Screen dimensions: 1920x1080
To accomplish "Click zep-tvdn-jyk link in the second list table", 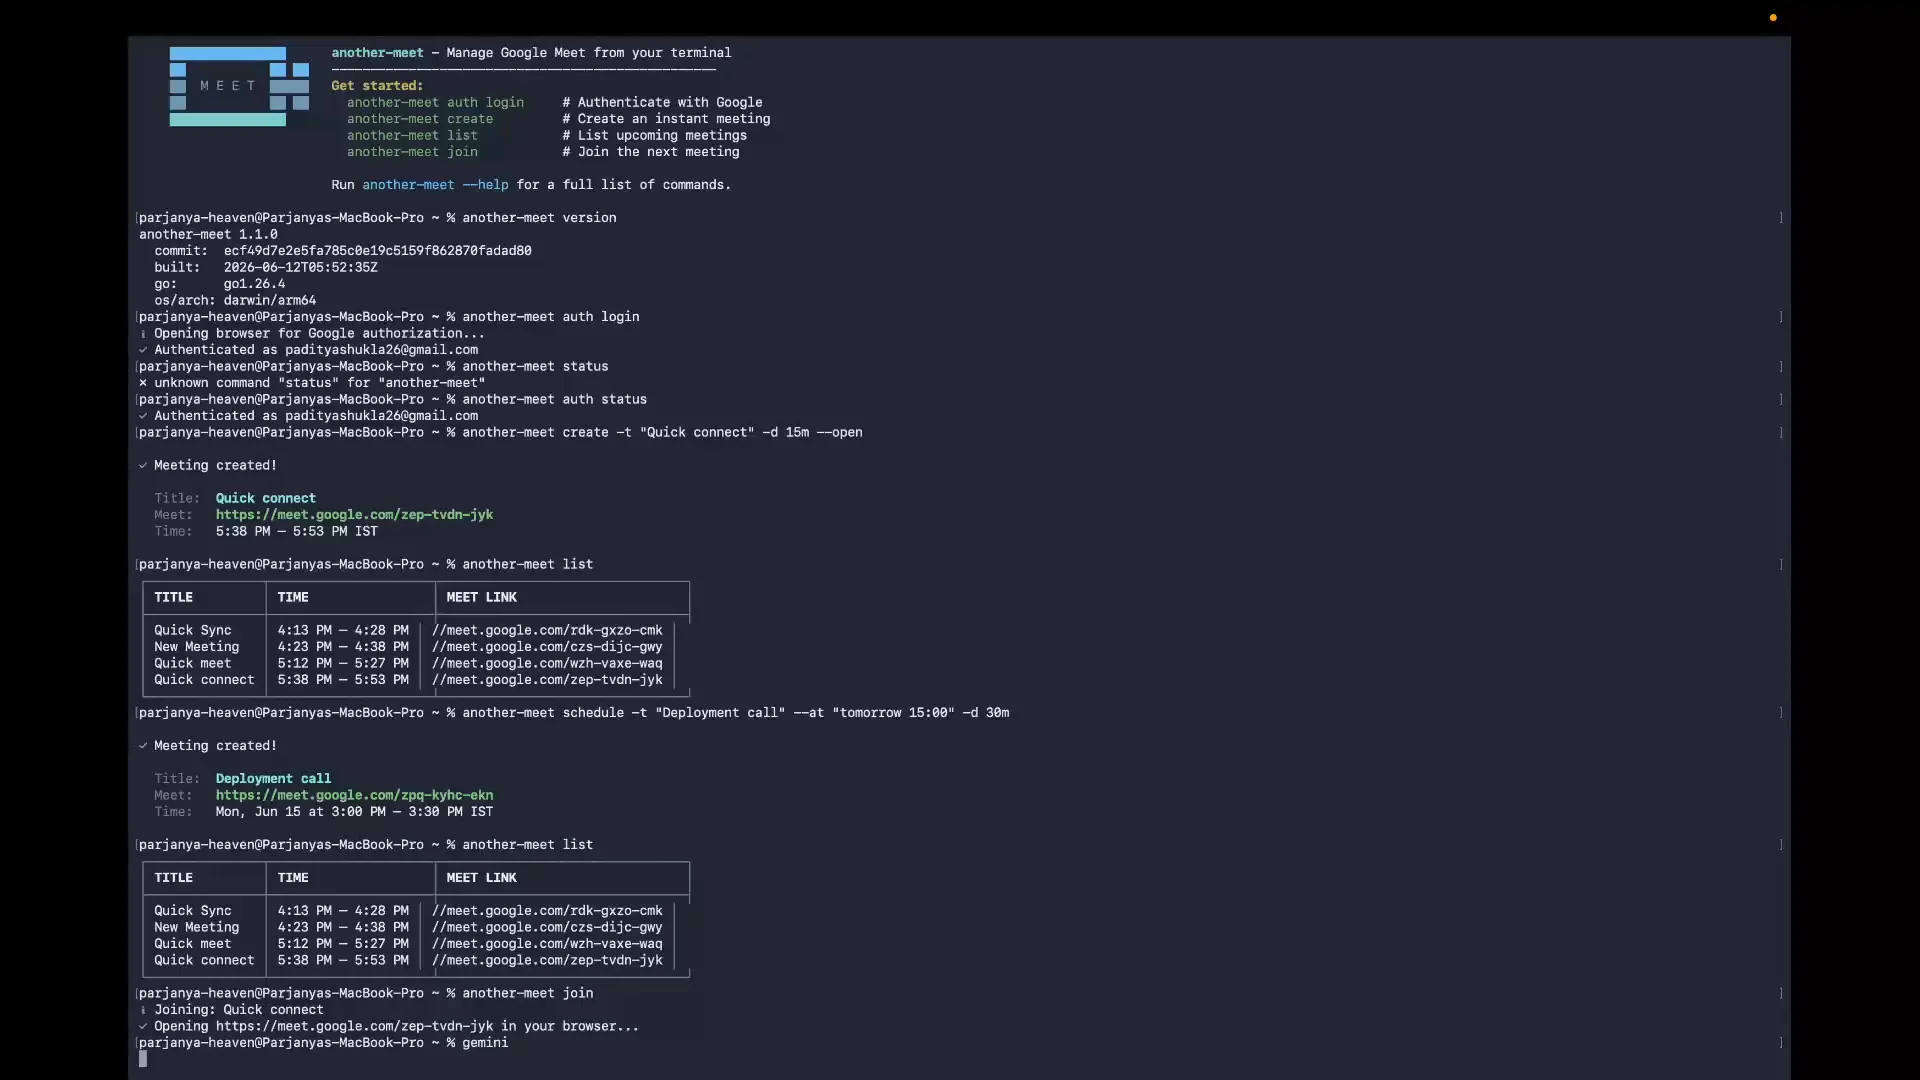I will pyautogui.click(x=547, y=960).
